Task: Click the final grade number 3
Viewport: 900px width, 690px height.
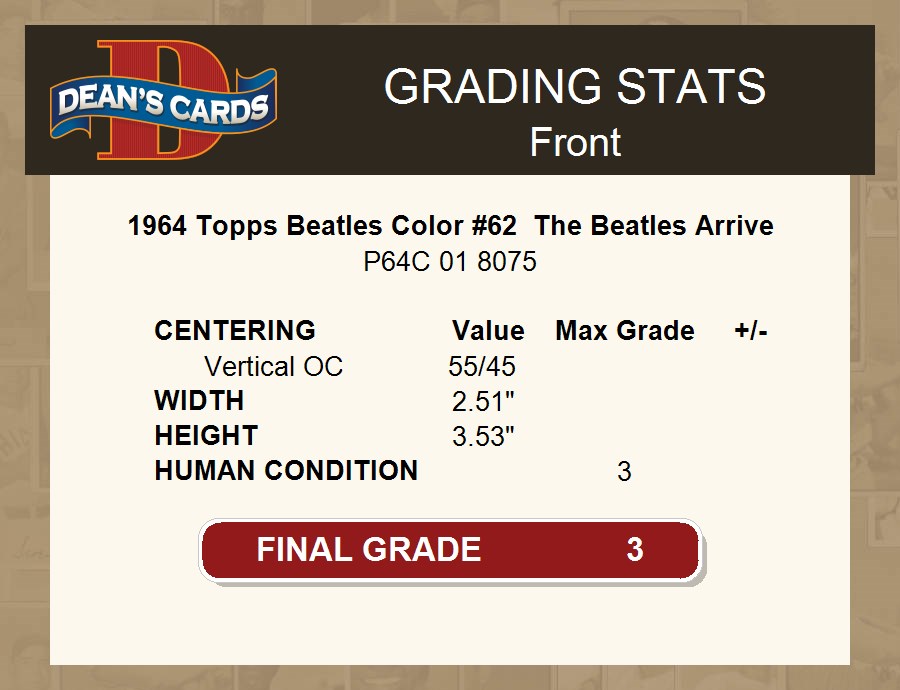Action: click(634, 550)
